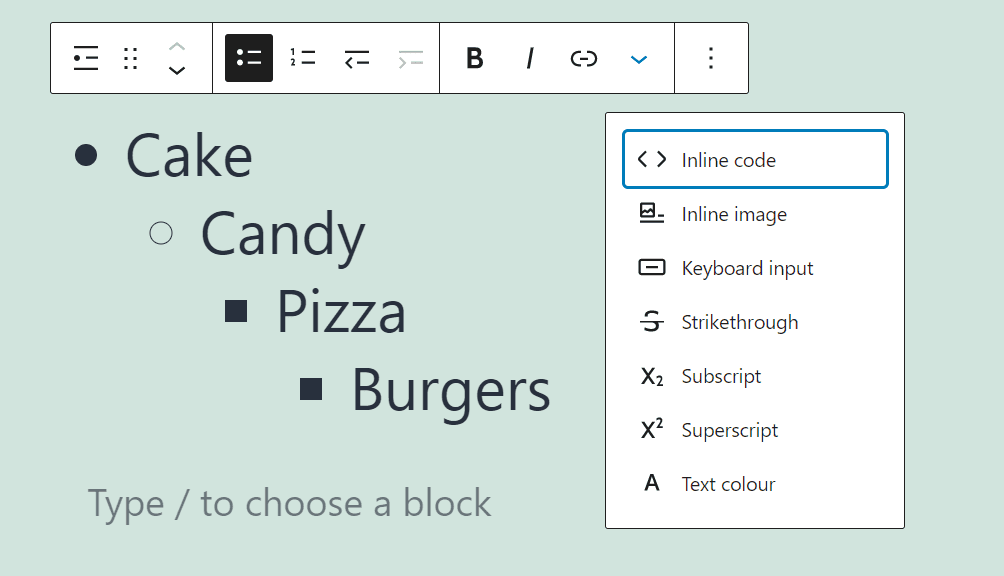Toggle bold formatting
This screenshot has height=576, width=1004.
[x=474, y=59]
